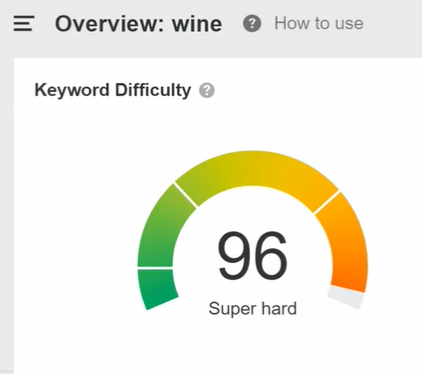Click the gray left sidebar strip

point(7,215)
